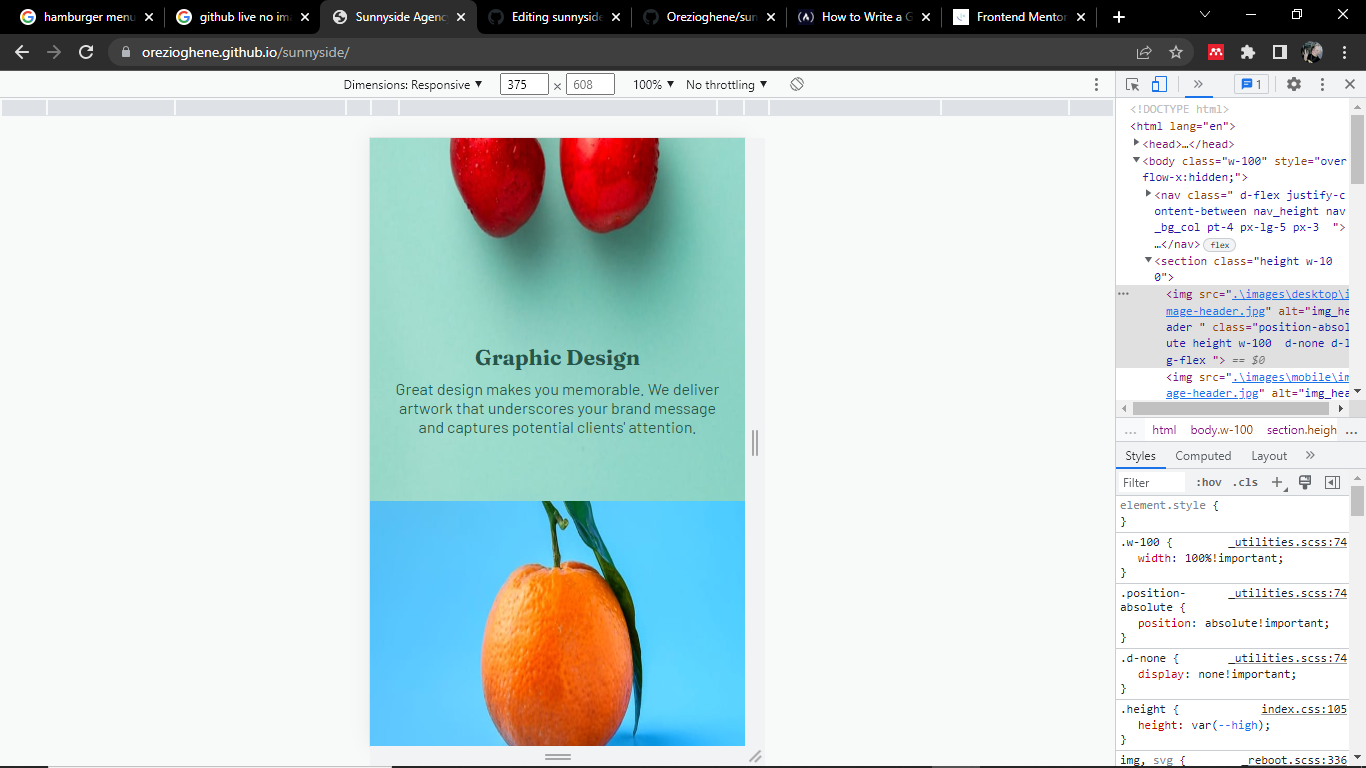
Task: Toggle common rendering emulations in Styles pane
Action: (x=1305, y=481)
